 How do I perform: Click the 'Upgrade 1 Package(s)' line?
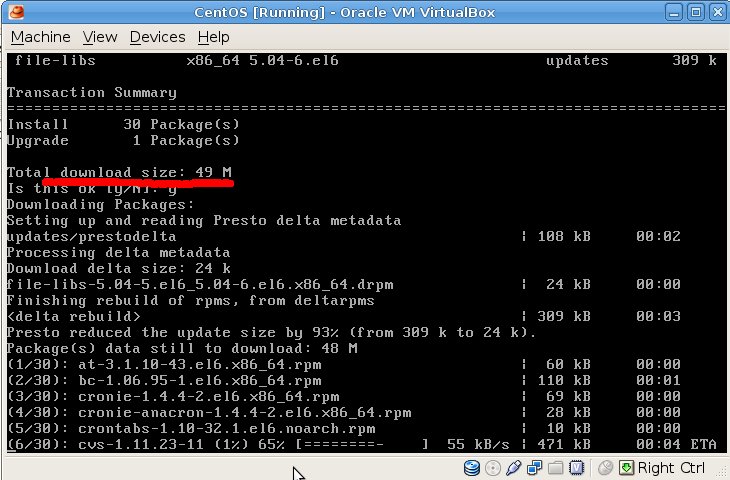pos(123,140)
